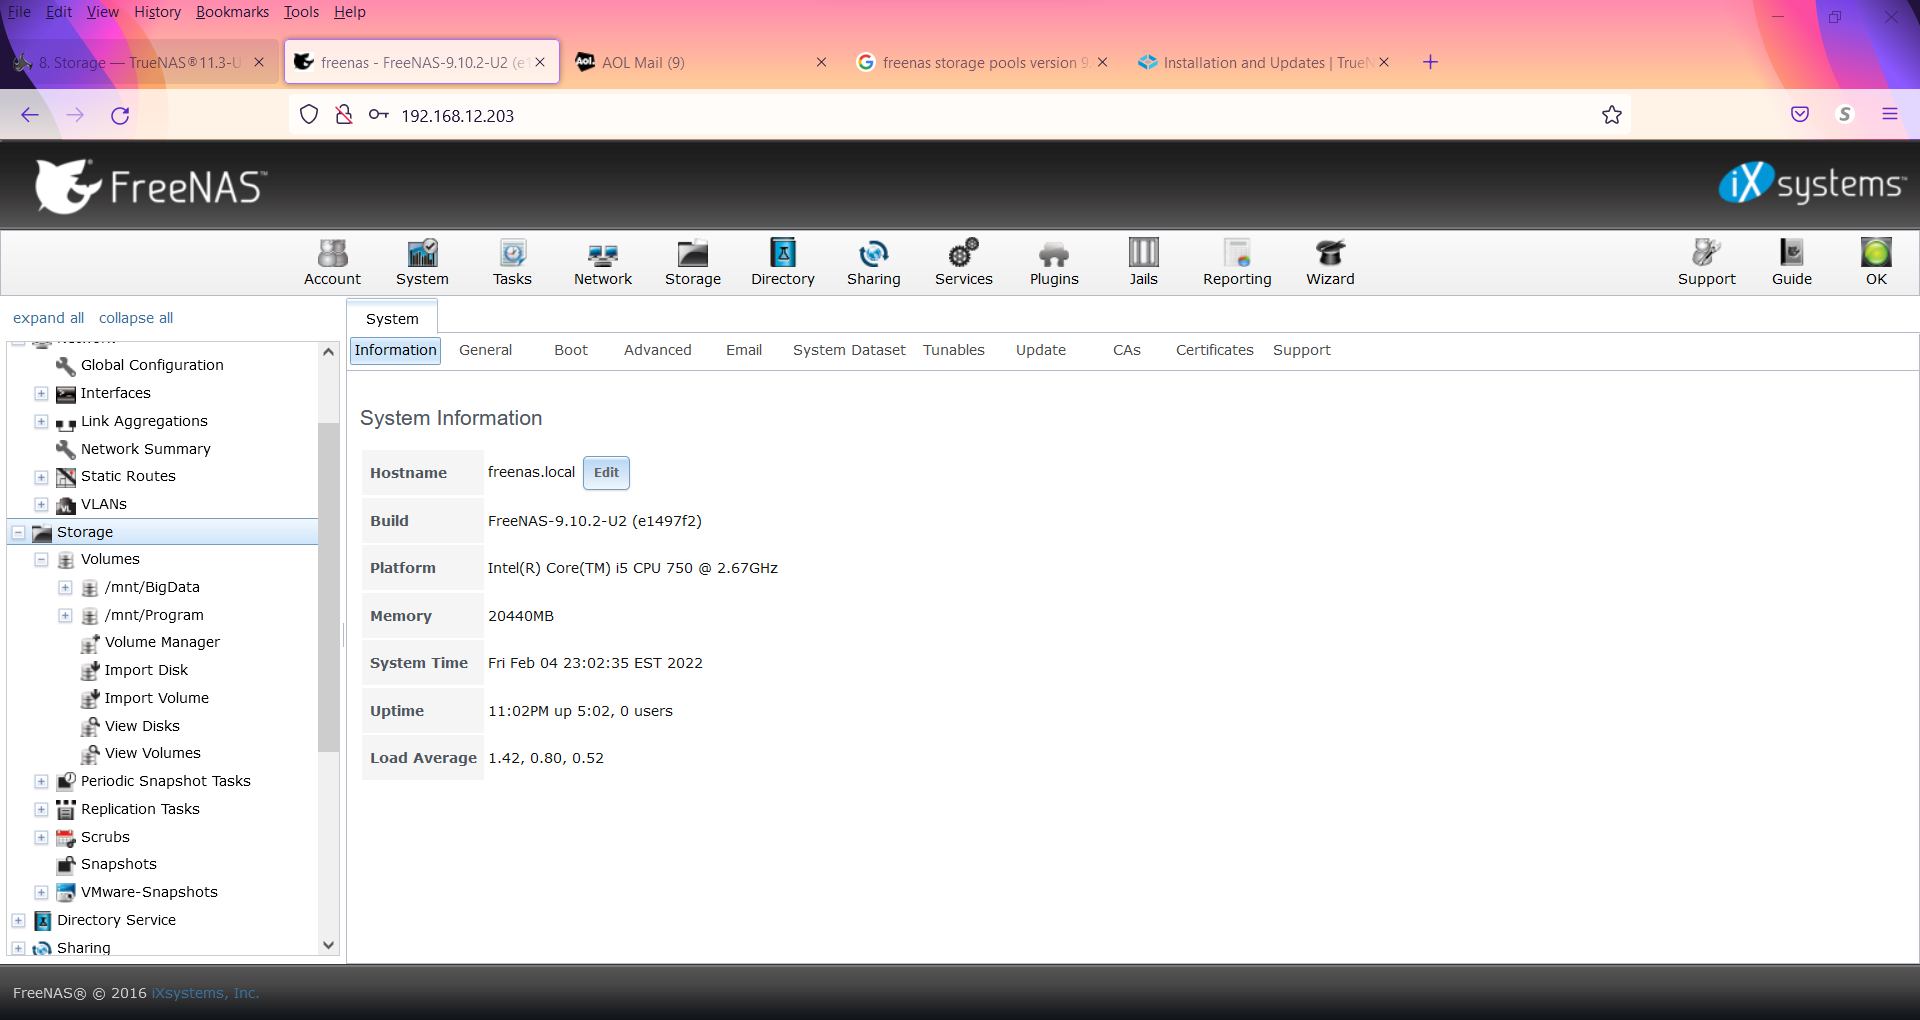1920x1020 pixels.
Task: Open the Reporting toolbar icon
Action: click(x=1237, y=263)
